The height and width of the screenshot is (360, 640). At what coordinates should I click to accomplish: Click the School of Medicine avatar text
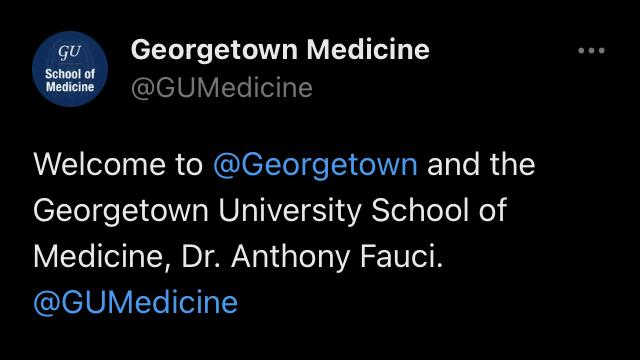pos(70,80)
